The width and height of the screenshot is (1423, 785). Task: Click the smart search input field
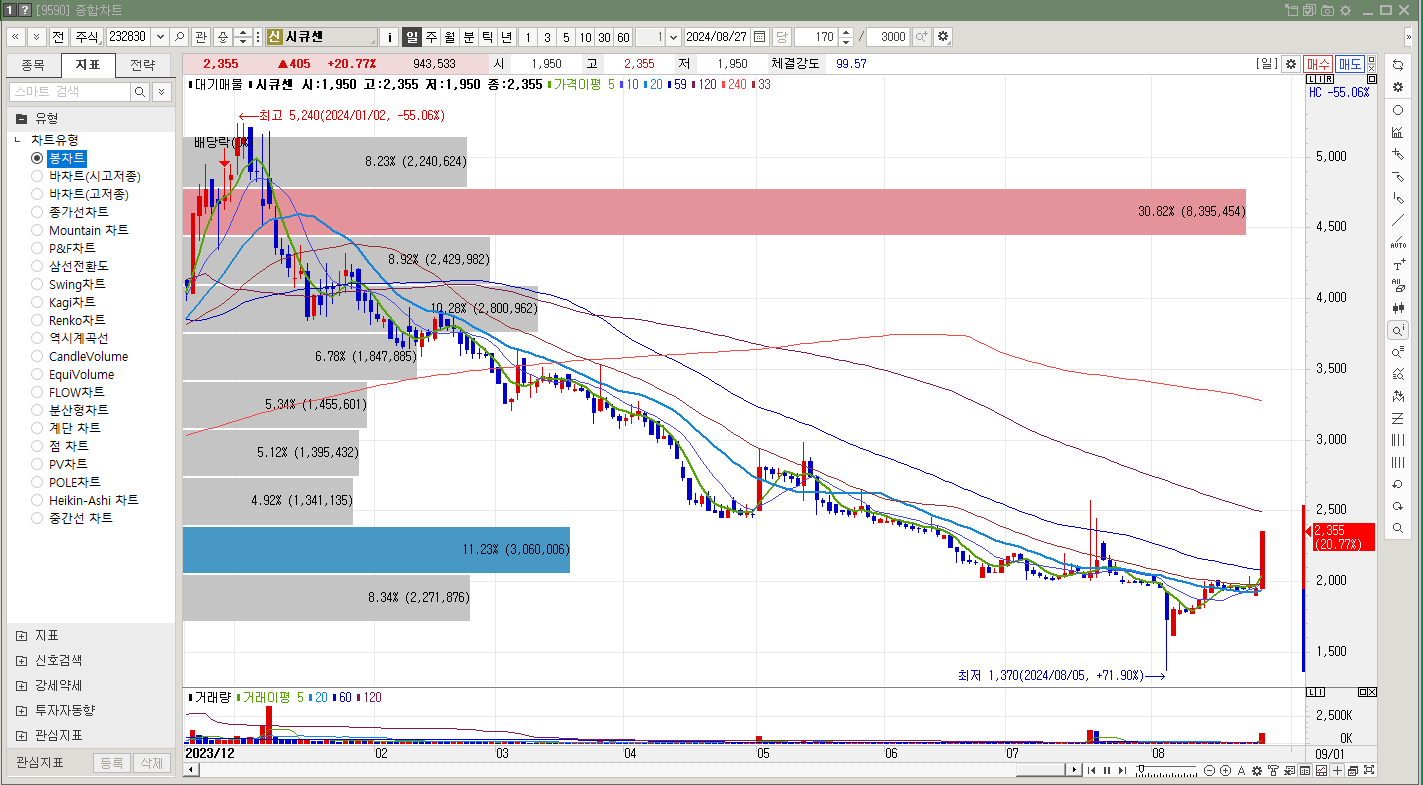[x=70, y=91]
